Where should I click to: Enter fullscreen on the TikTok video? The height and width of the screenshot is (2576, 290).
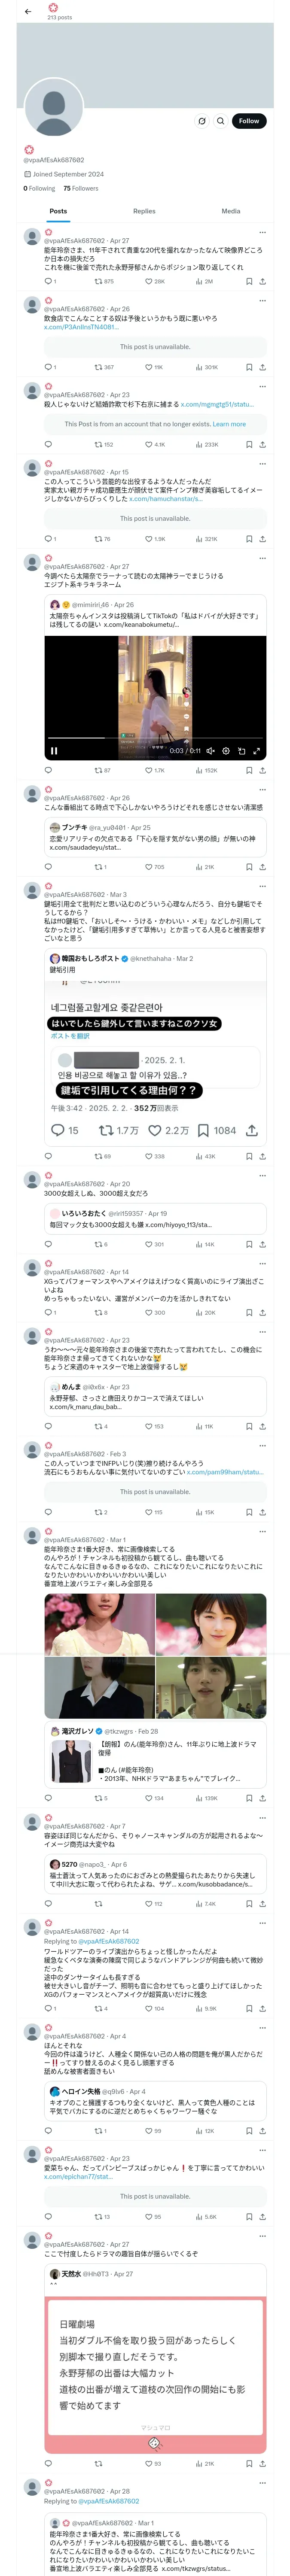click(257, 750)
